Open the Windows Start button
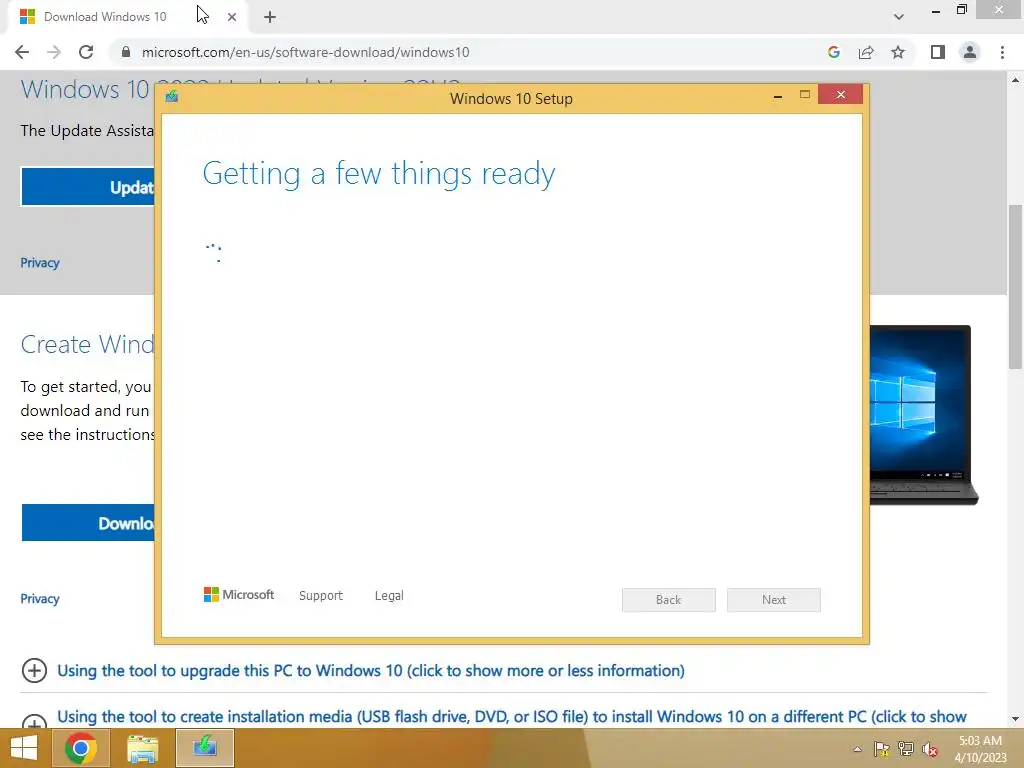Viewport: 1024px width, 768px height. (24, 748)
